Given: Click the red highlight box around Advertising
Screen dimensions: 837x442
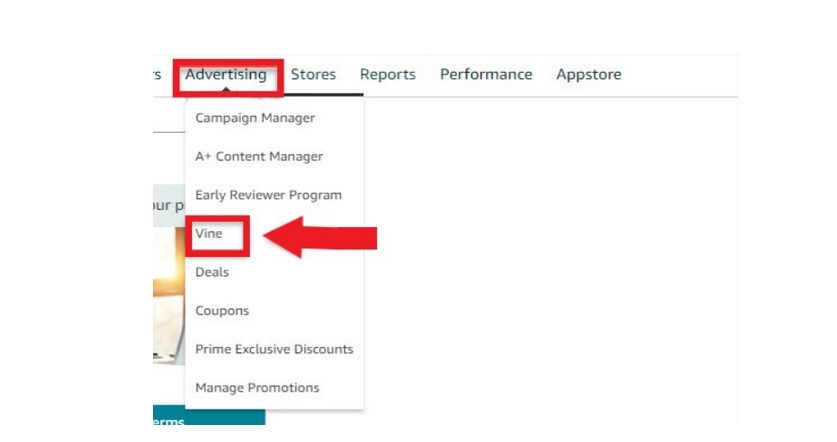Looking at the screenshot, I should coord(228,78).
